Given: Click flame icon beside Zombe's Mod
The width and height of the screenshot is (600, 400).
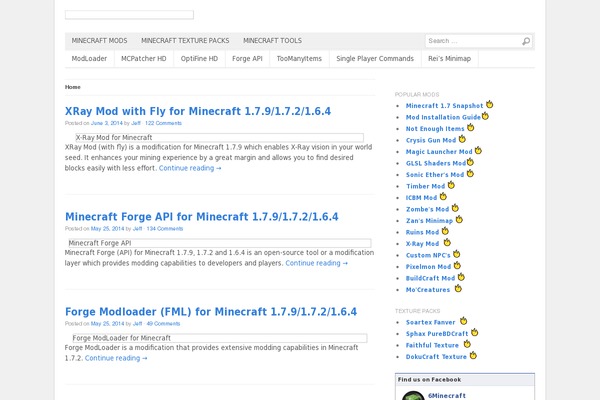Looking at the screenshot, I should [x=455, y=208].
